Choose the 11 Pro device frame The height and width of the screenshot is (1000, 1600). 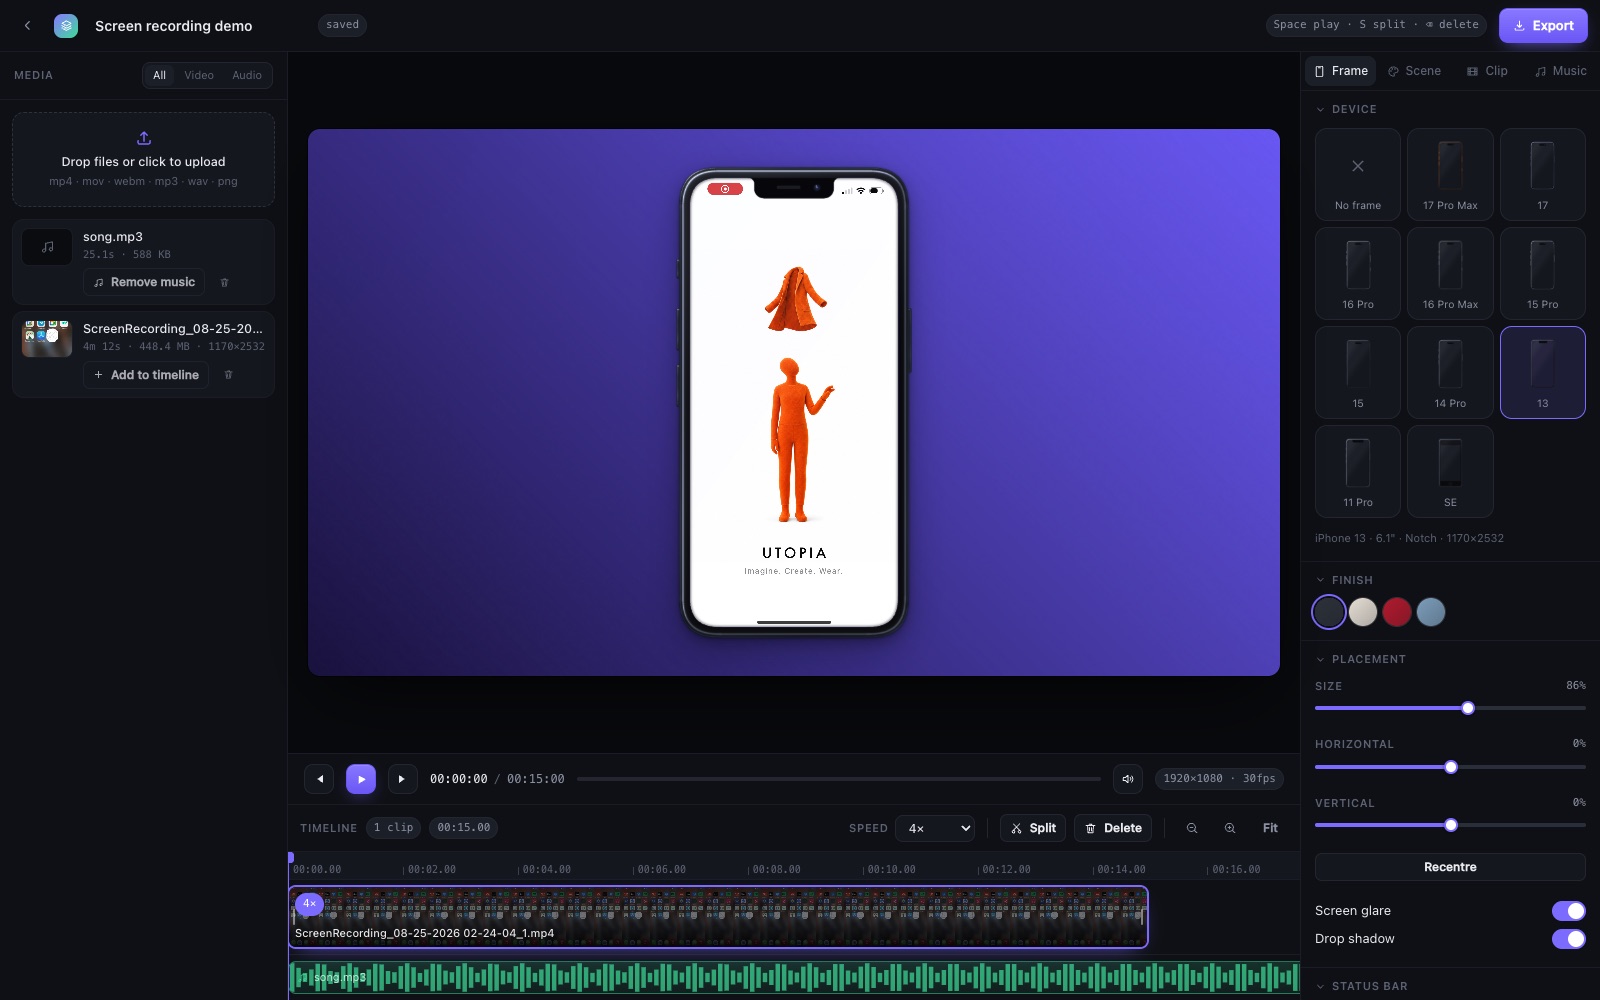pos(1358,471)
